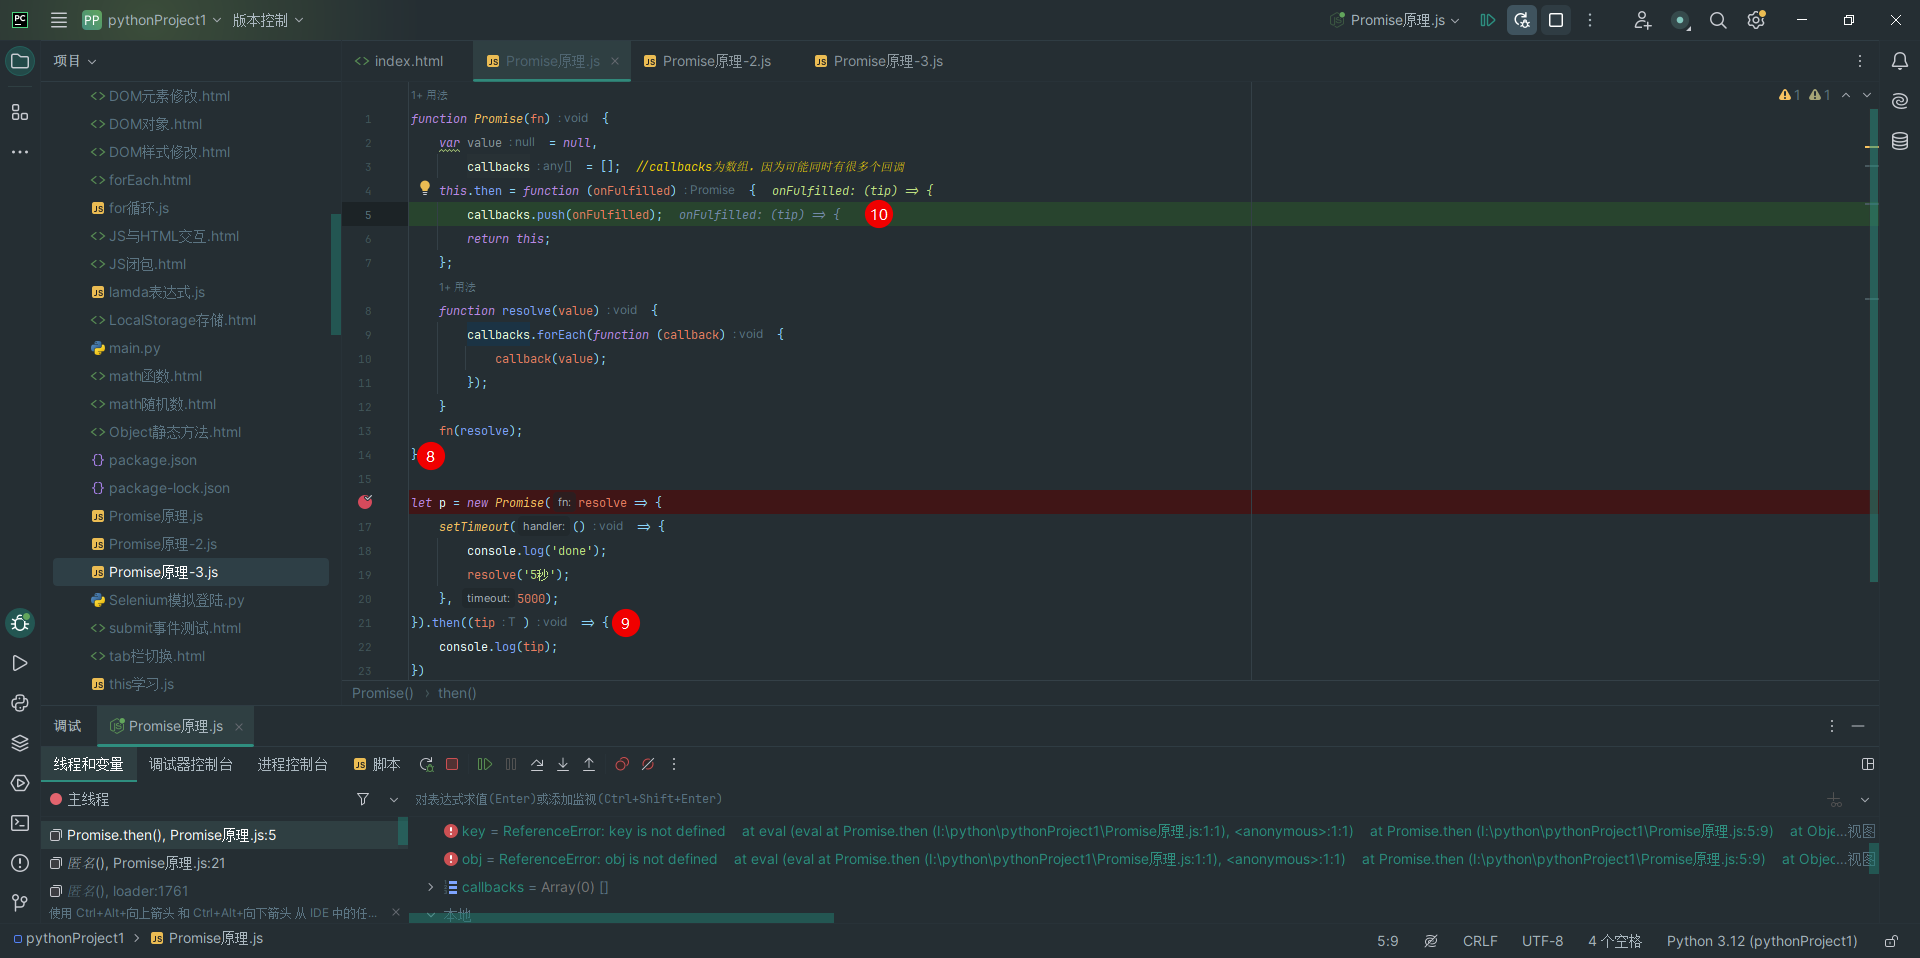Open the Code With Me icon
1920x958 pixels.
pyautogui.click(x=1642, y=20)
